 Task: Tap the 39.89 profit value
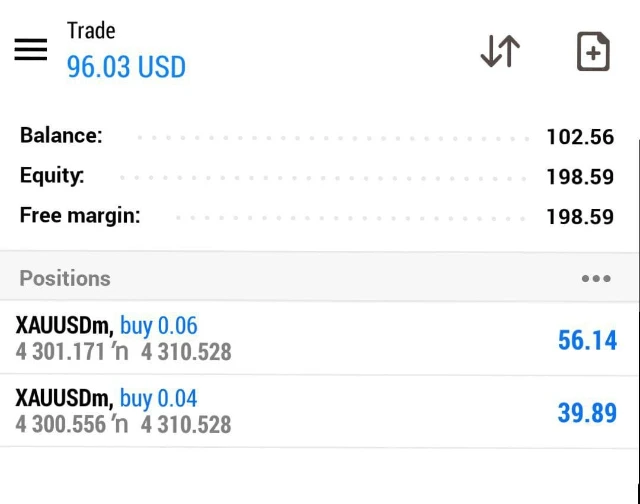pos(587,412)
